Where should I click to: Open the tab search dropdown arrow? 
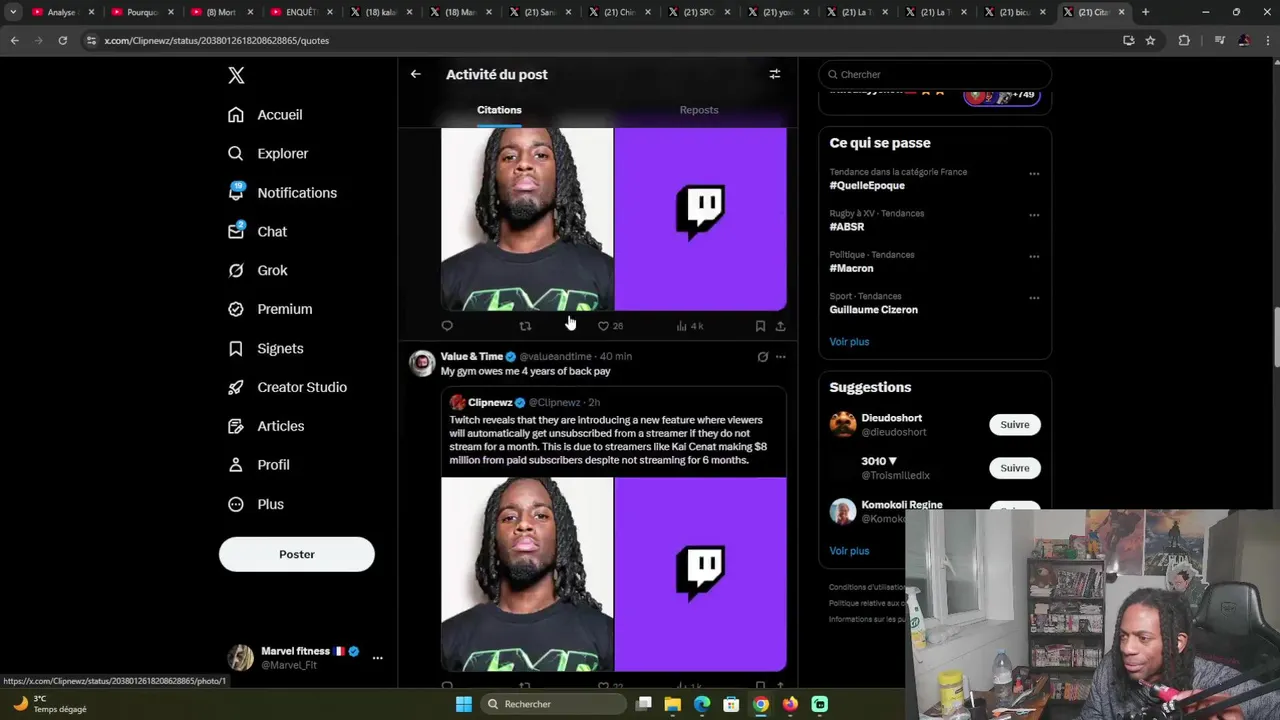13,12
